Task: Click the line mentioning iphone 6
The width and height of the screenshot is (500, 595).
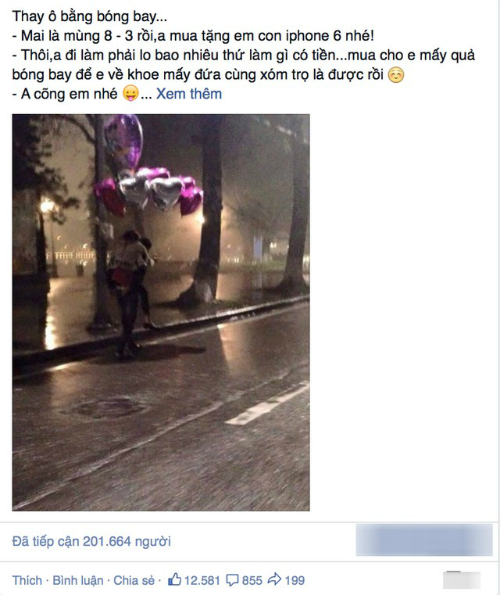Action: pyautogui.click(x=193, y=36)
